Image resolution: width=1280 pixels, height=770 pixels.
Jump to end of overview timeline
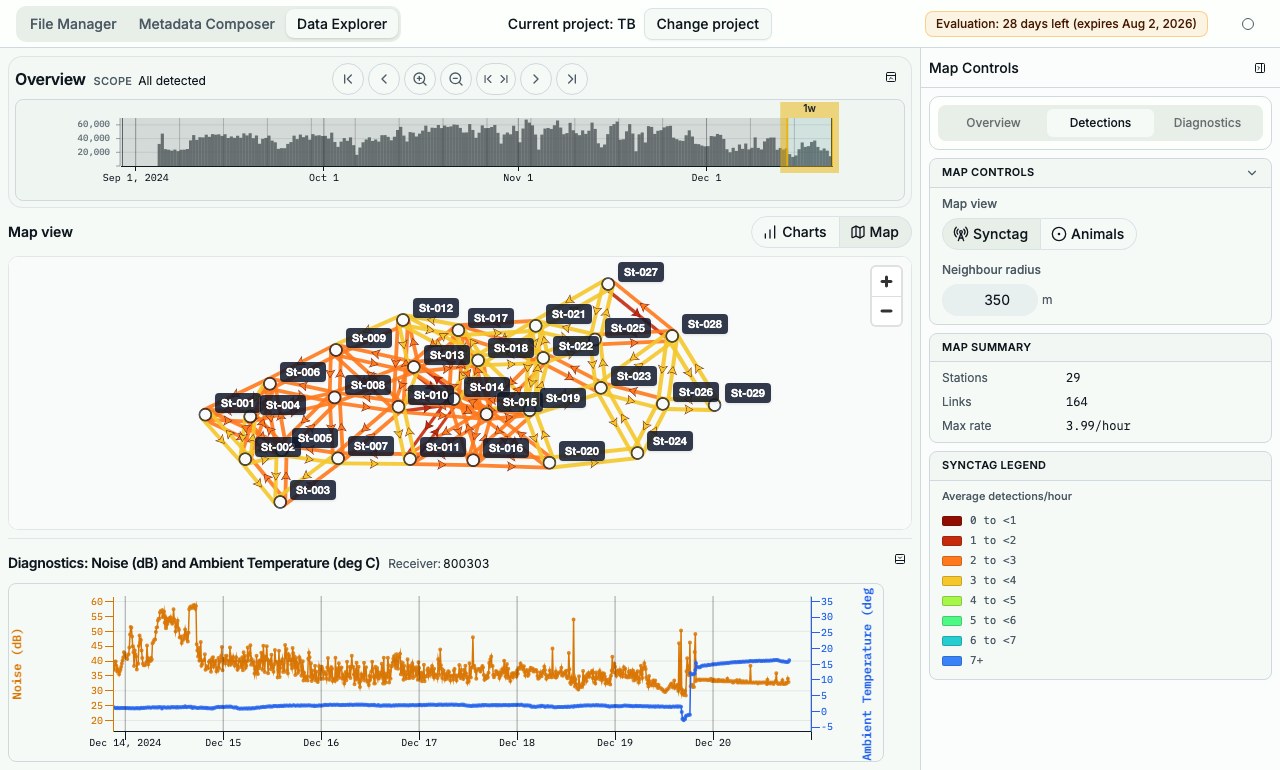coord(572,79)
